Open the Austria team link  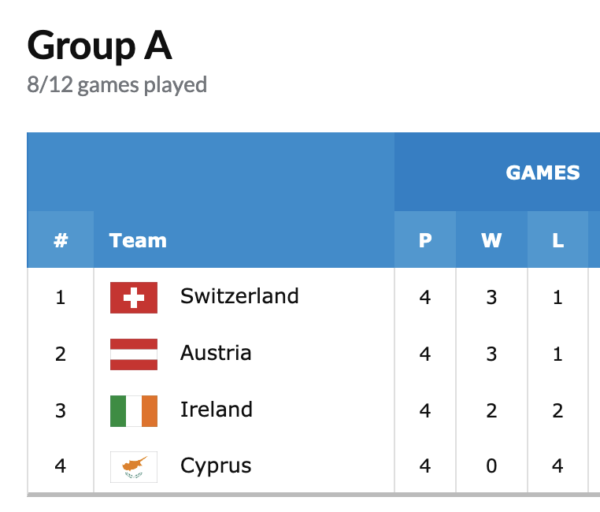pyautogui.click(x=216, y=353)
